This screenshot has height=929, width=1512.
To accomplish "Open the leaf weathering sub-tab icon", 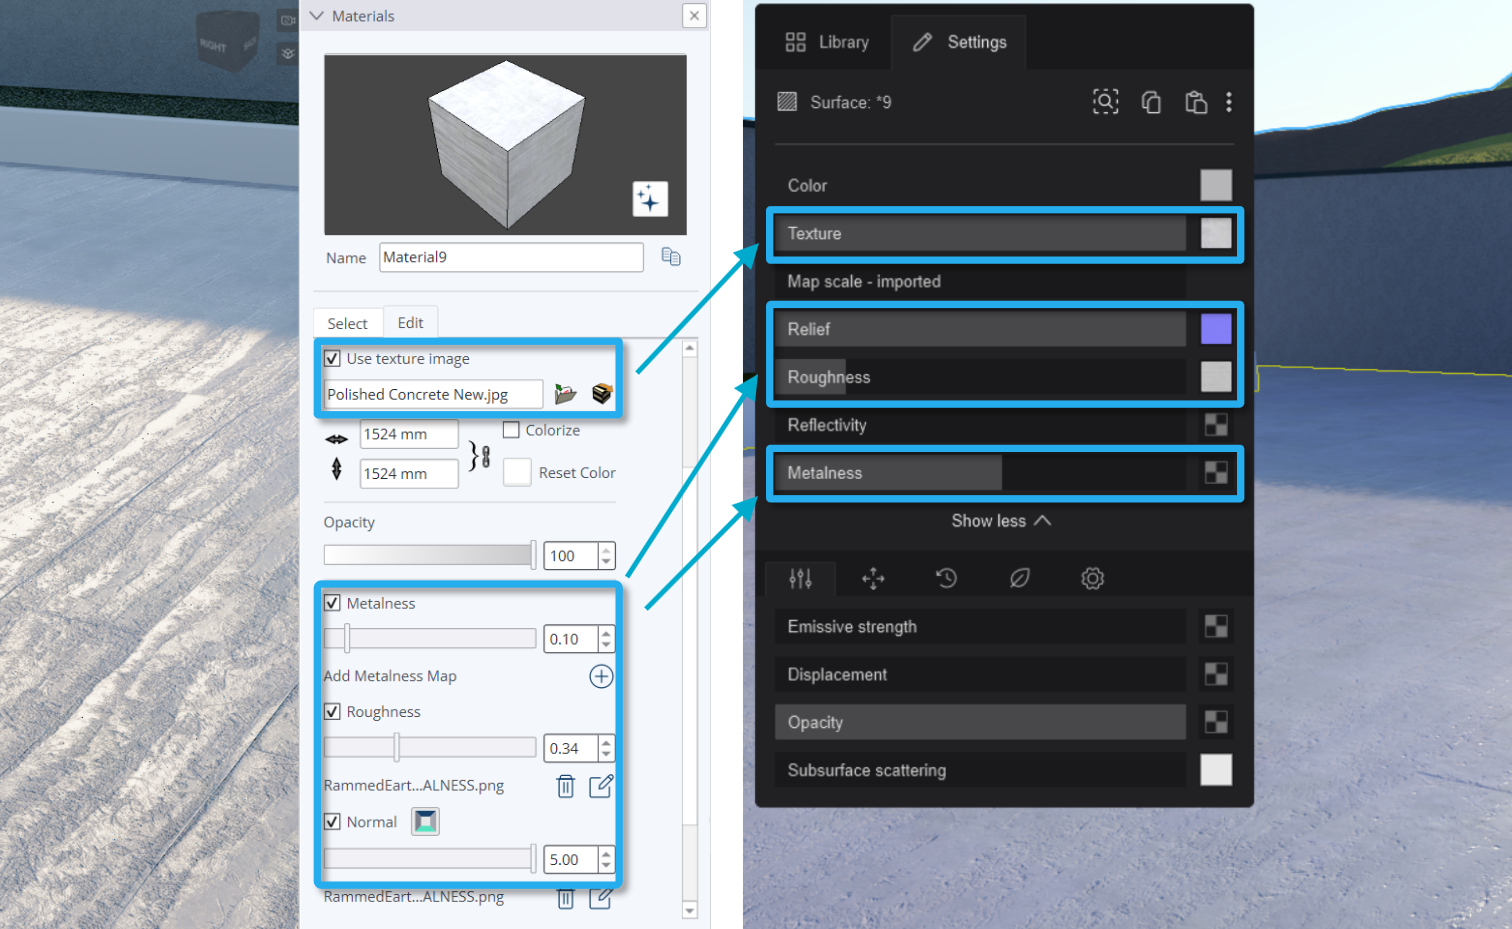I will 1019,578.
